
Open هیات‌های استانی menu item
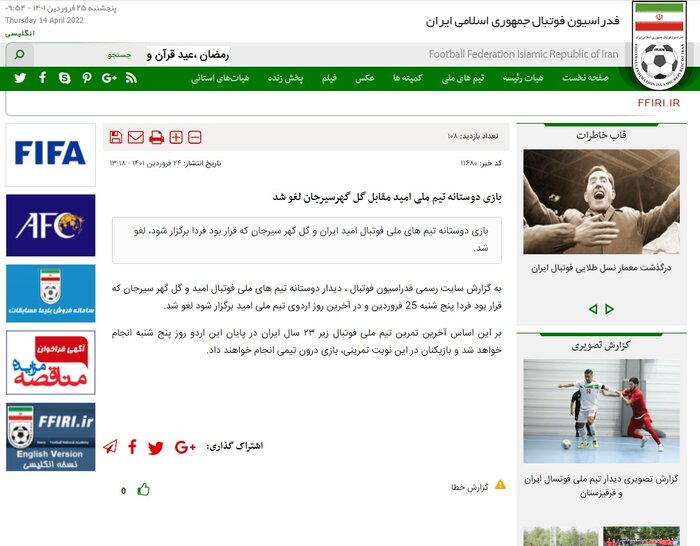click(220, 78)
